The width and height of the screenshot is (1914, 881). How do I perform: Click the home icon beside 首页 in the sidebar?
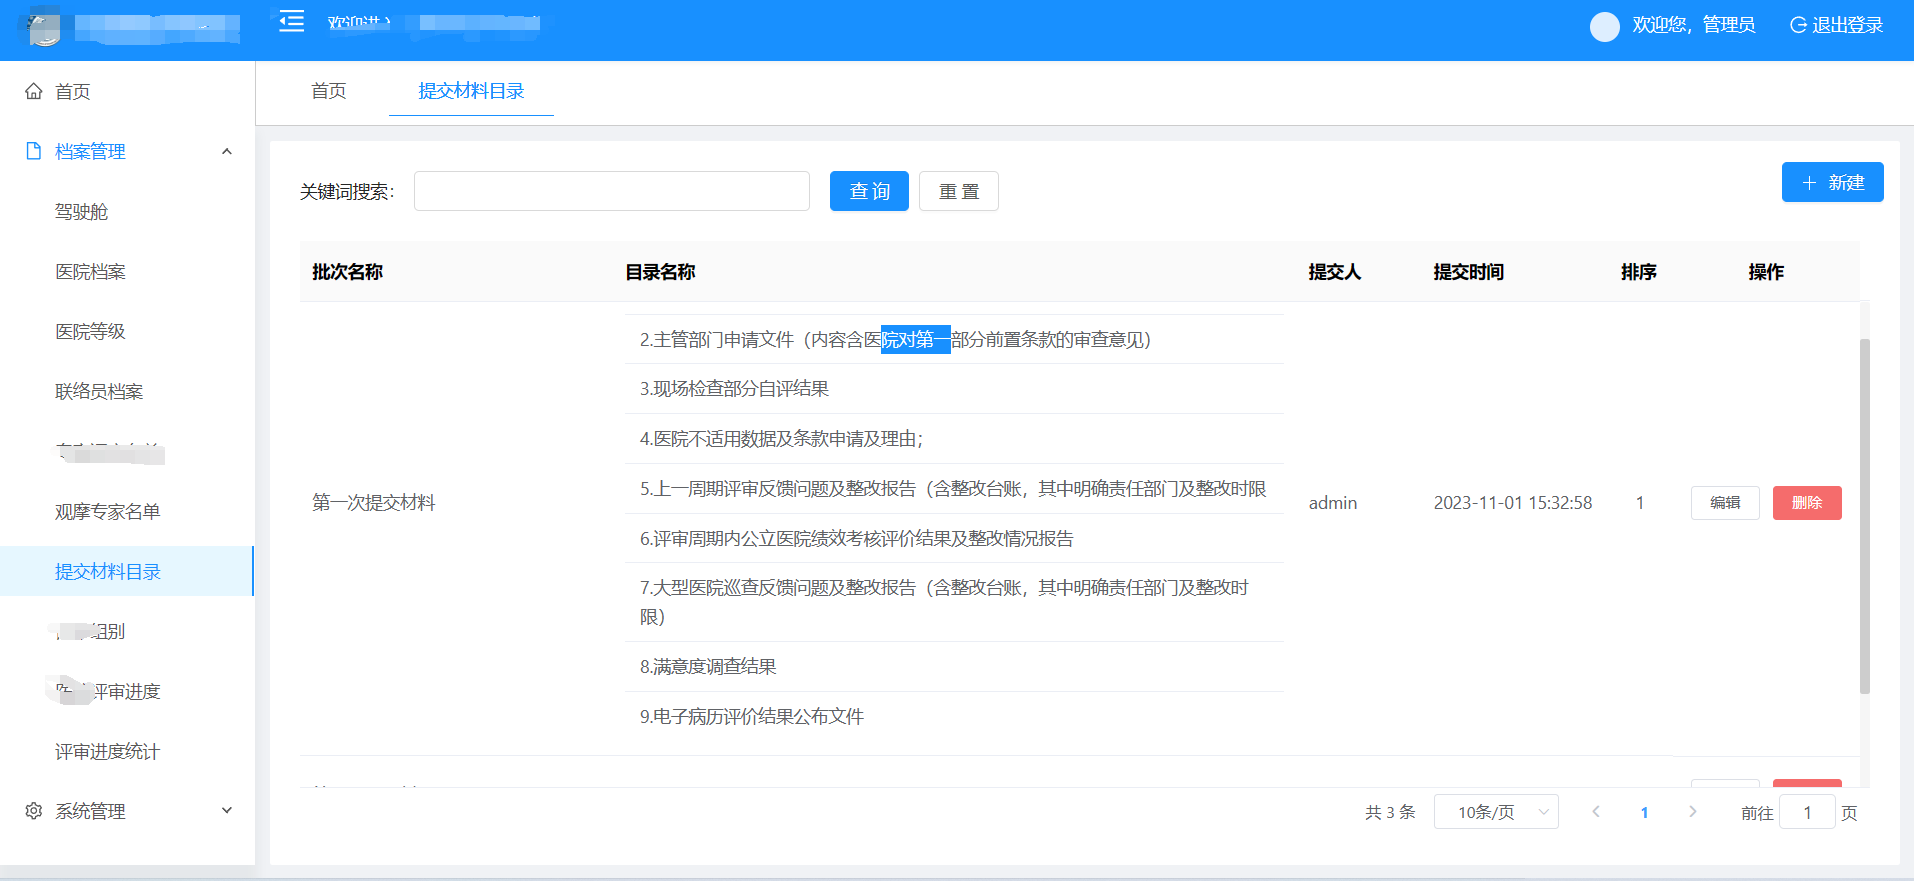tap(34, 91)
